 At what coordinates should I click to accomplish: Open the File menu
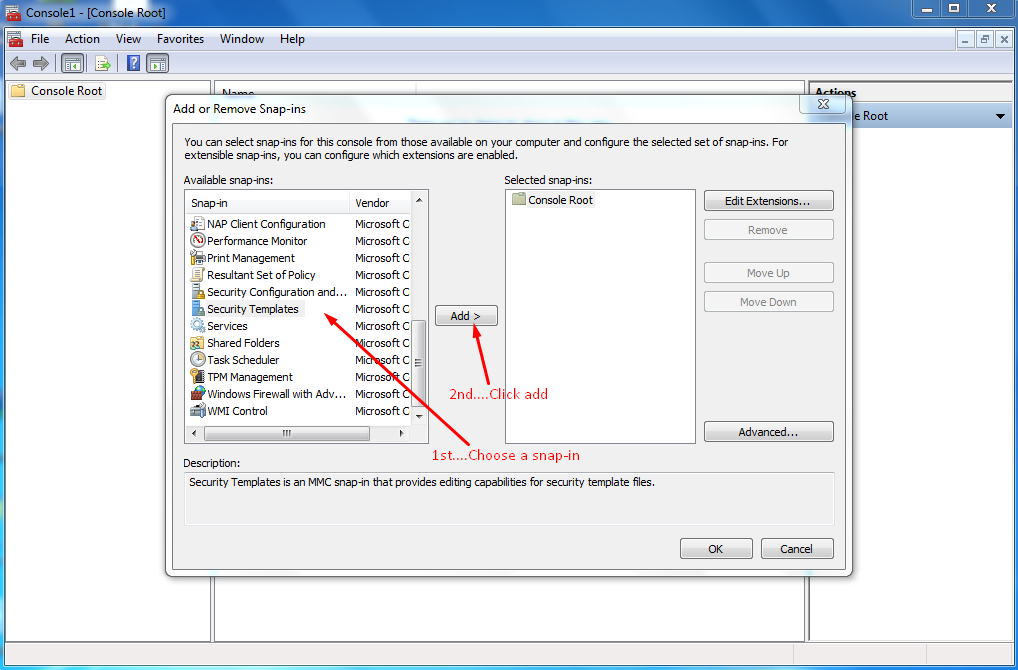click(x=40, y=39)
